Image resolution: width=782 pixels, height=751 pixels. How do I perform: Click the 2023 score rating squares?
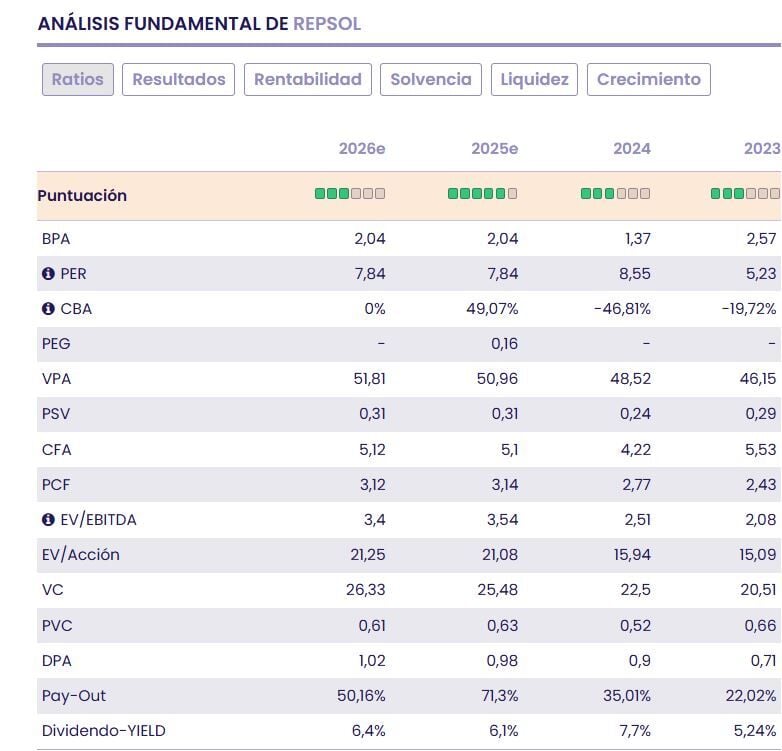[x=745, y=194]
